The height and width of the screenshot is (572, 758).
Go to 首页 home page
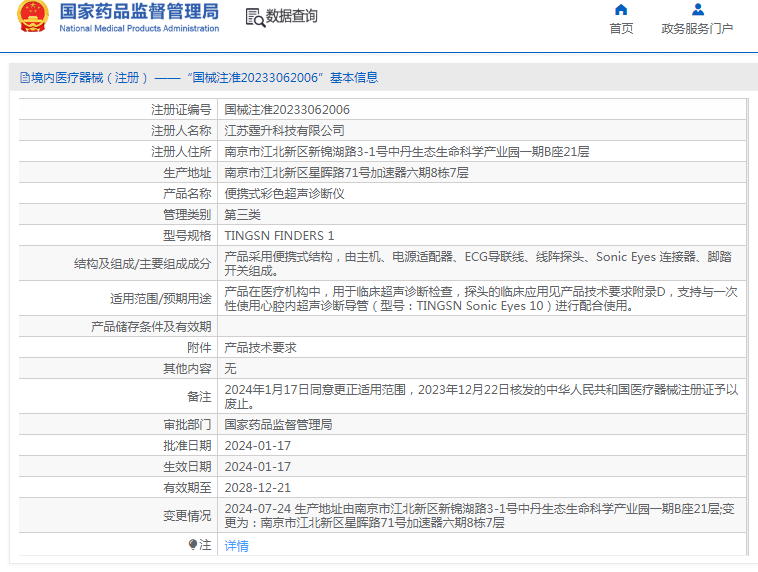[621, 29]
